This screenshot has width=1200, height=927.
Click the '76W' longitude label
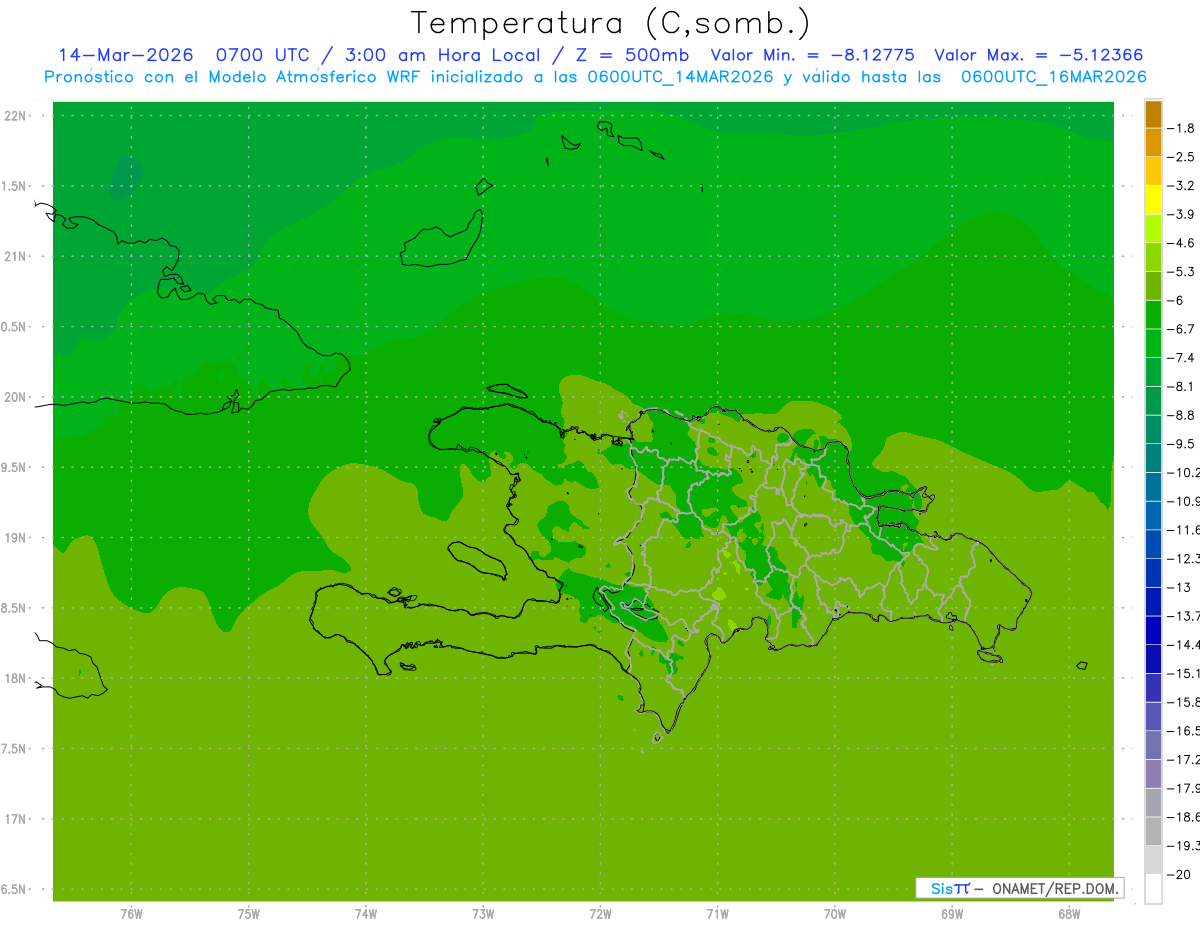point(131,914)
